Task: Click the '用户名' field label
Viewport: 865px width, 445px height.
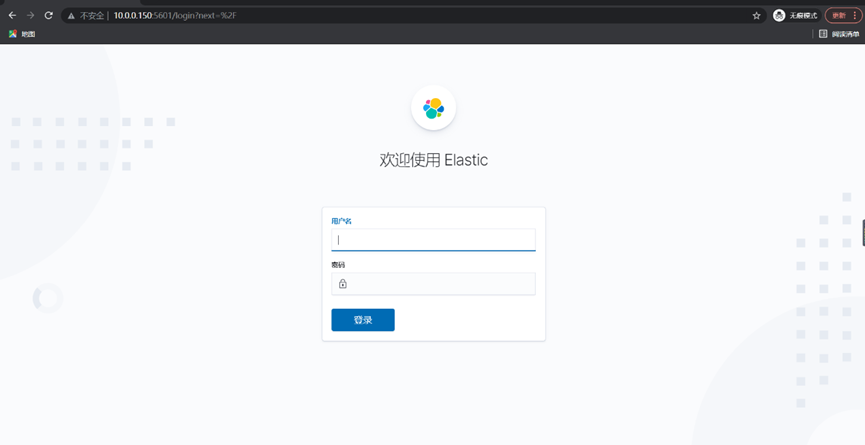Action: (x=341, y=221)
